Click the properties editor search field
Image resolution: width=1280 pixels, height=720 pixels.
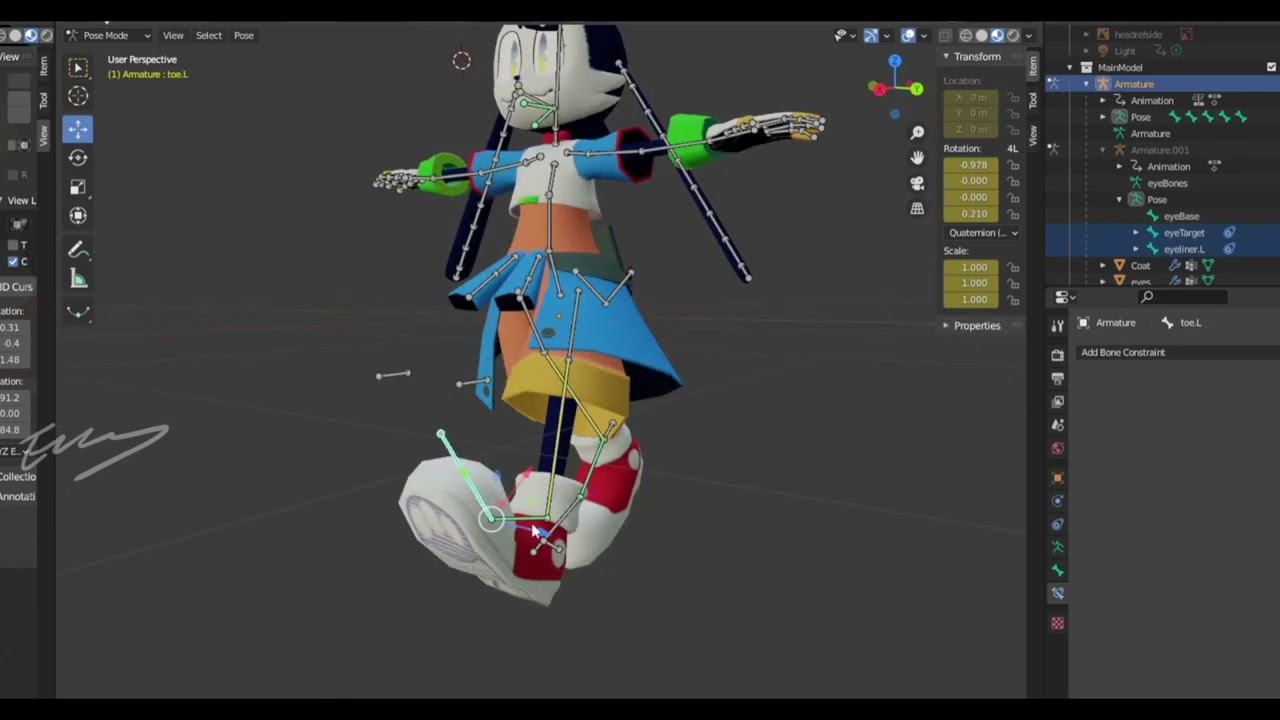click(x=1184, y=297)
